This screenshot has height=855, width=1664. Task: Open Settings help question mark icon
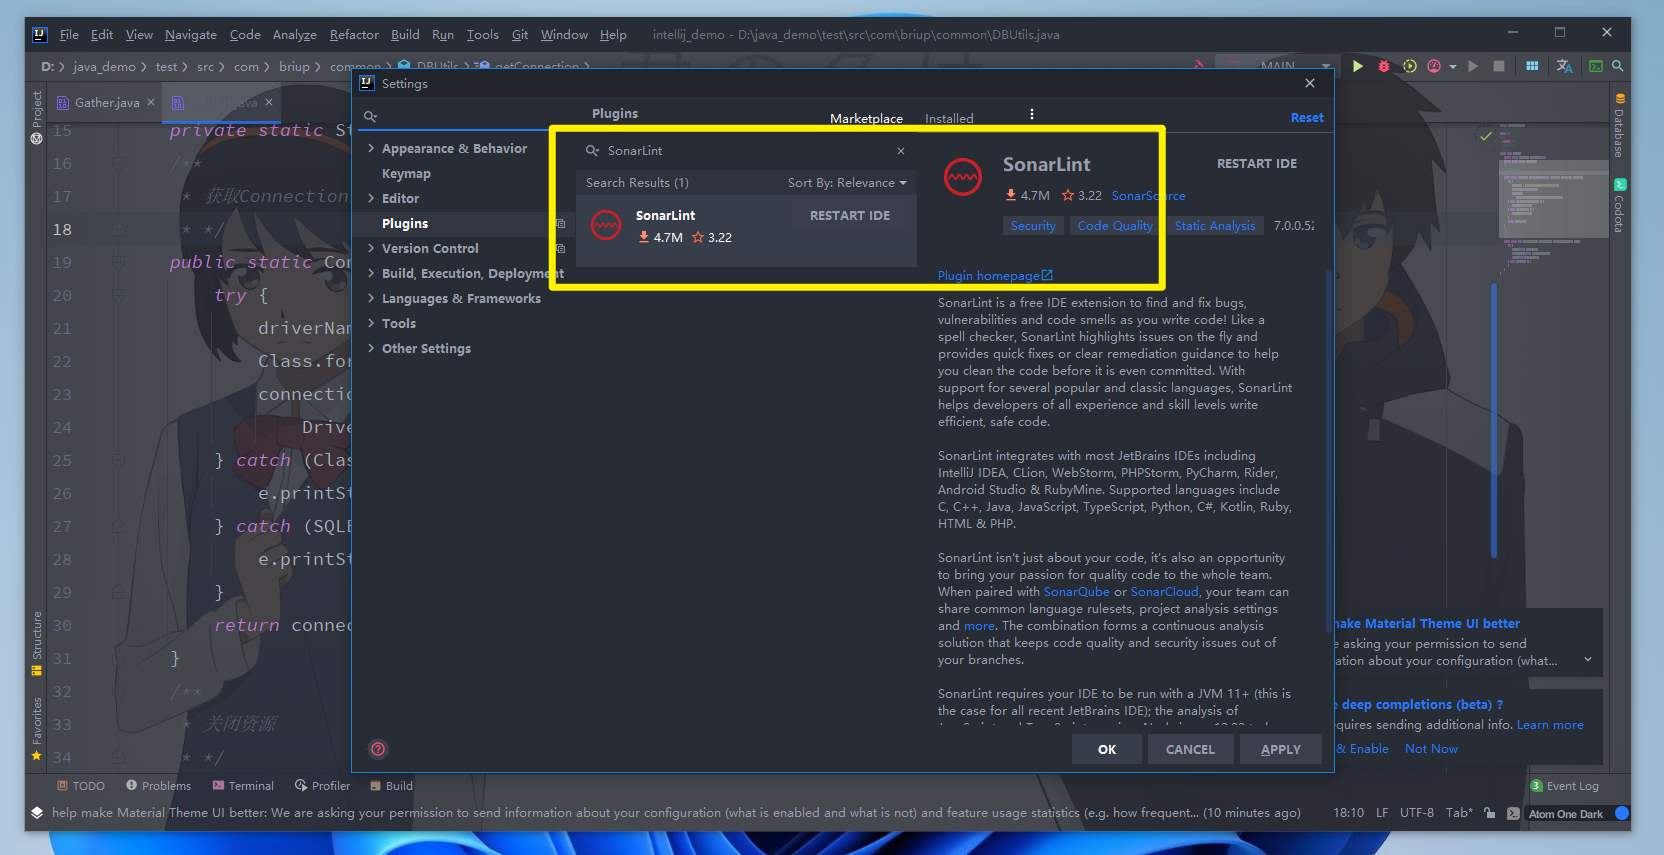click(x=378, y=749)
